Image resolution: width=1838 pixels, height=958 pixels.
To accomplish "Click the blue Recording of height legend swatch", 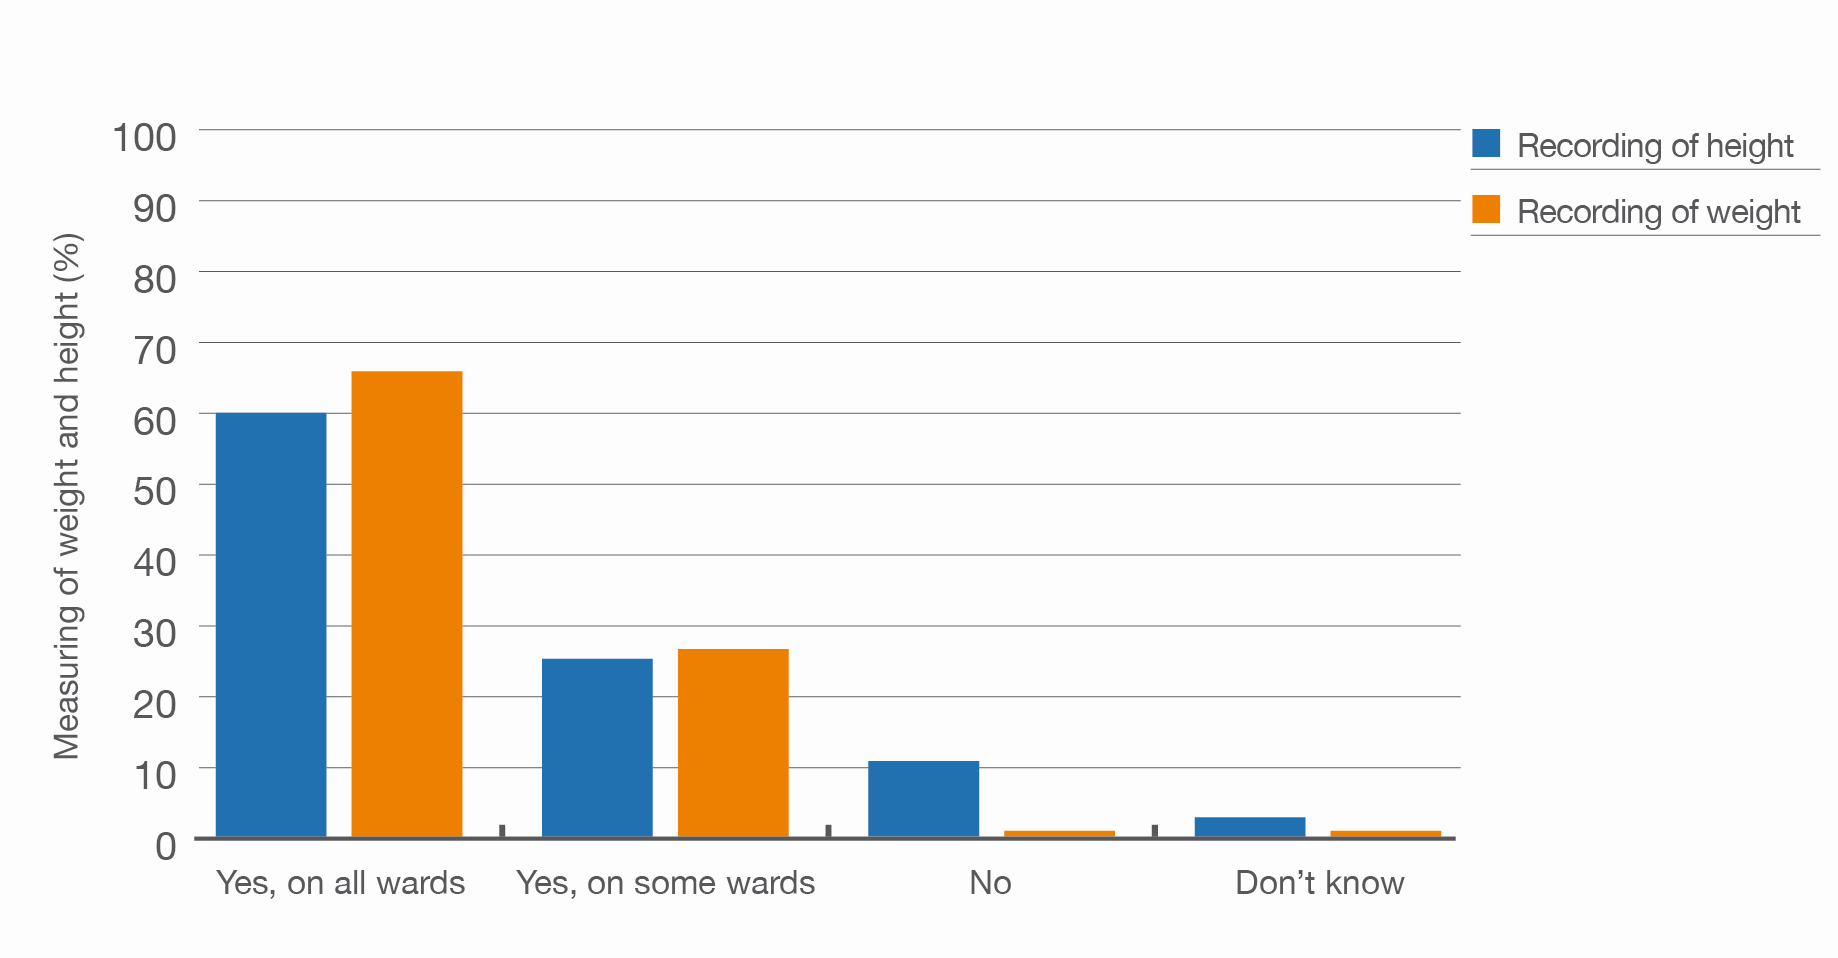I will pyautogui.click(x=1486, y=143).
